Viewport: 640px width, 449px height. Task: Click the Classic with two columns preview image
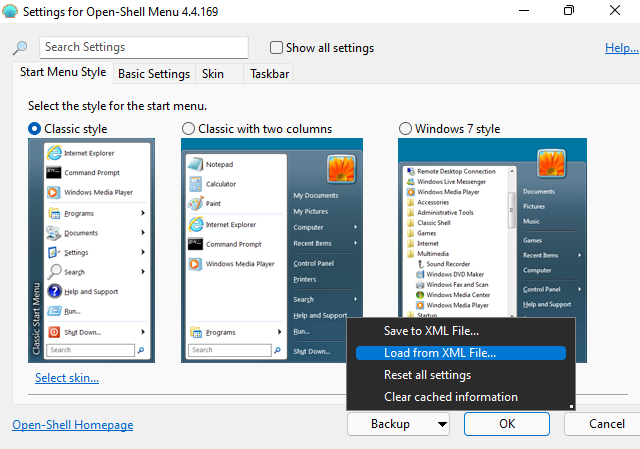272,250
